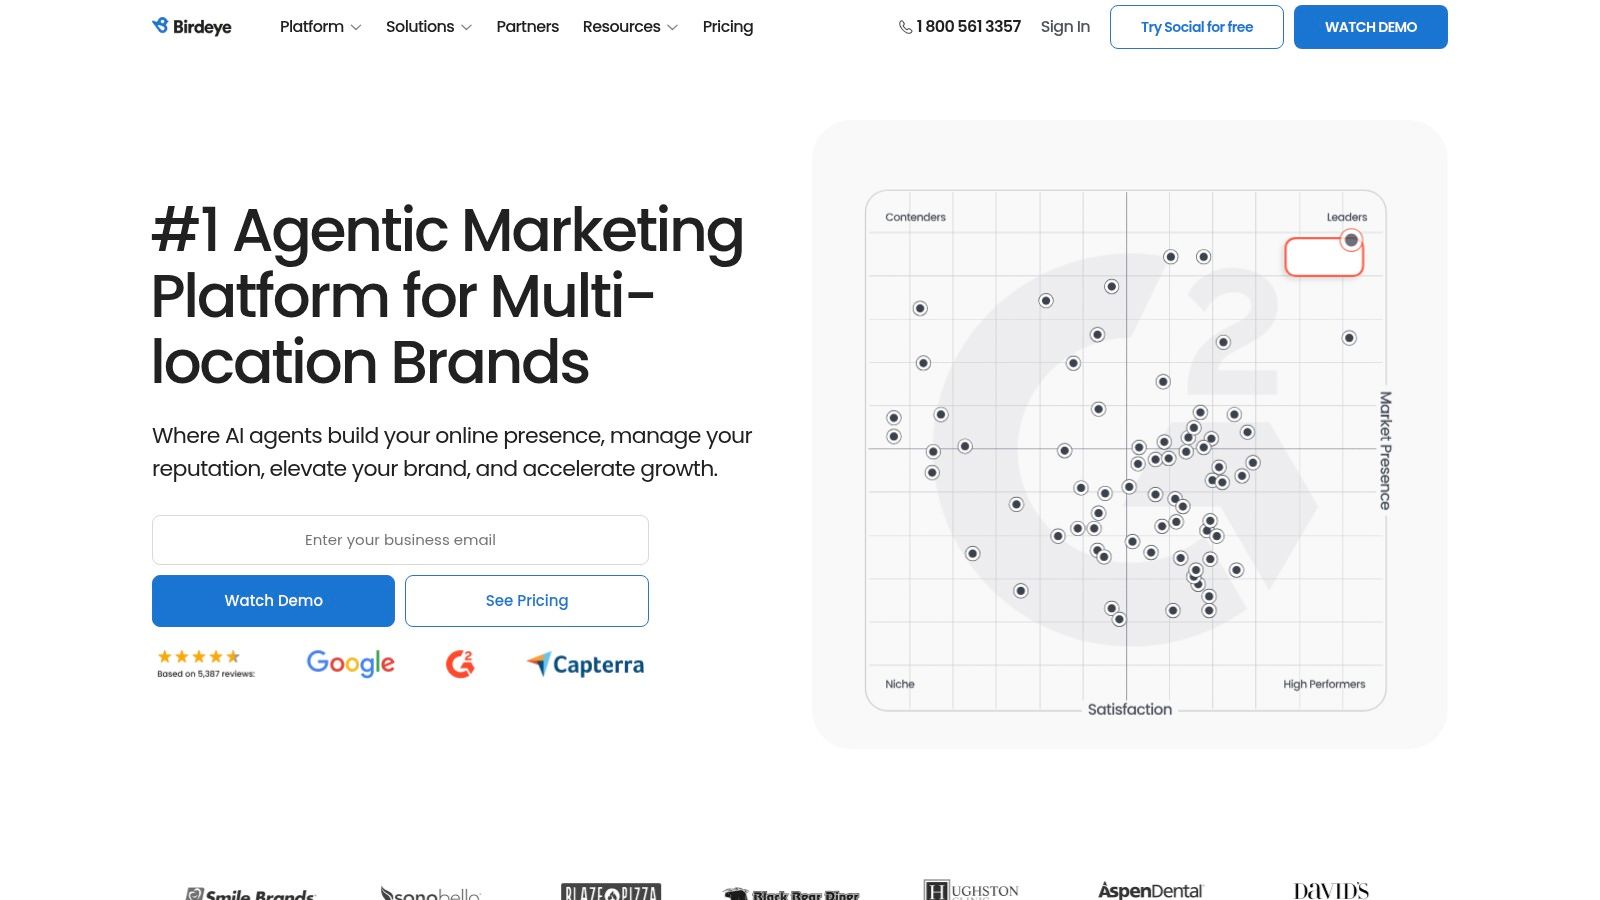Screen dimensions: 1600x900
Task: Click the Try Social for free button
Action: click(1196, 27)
